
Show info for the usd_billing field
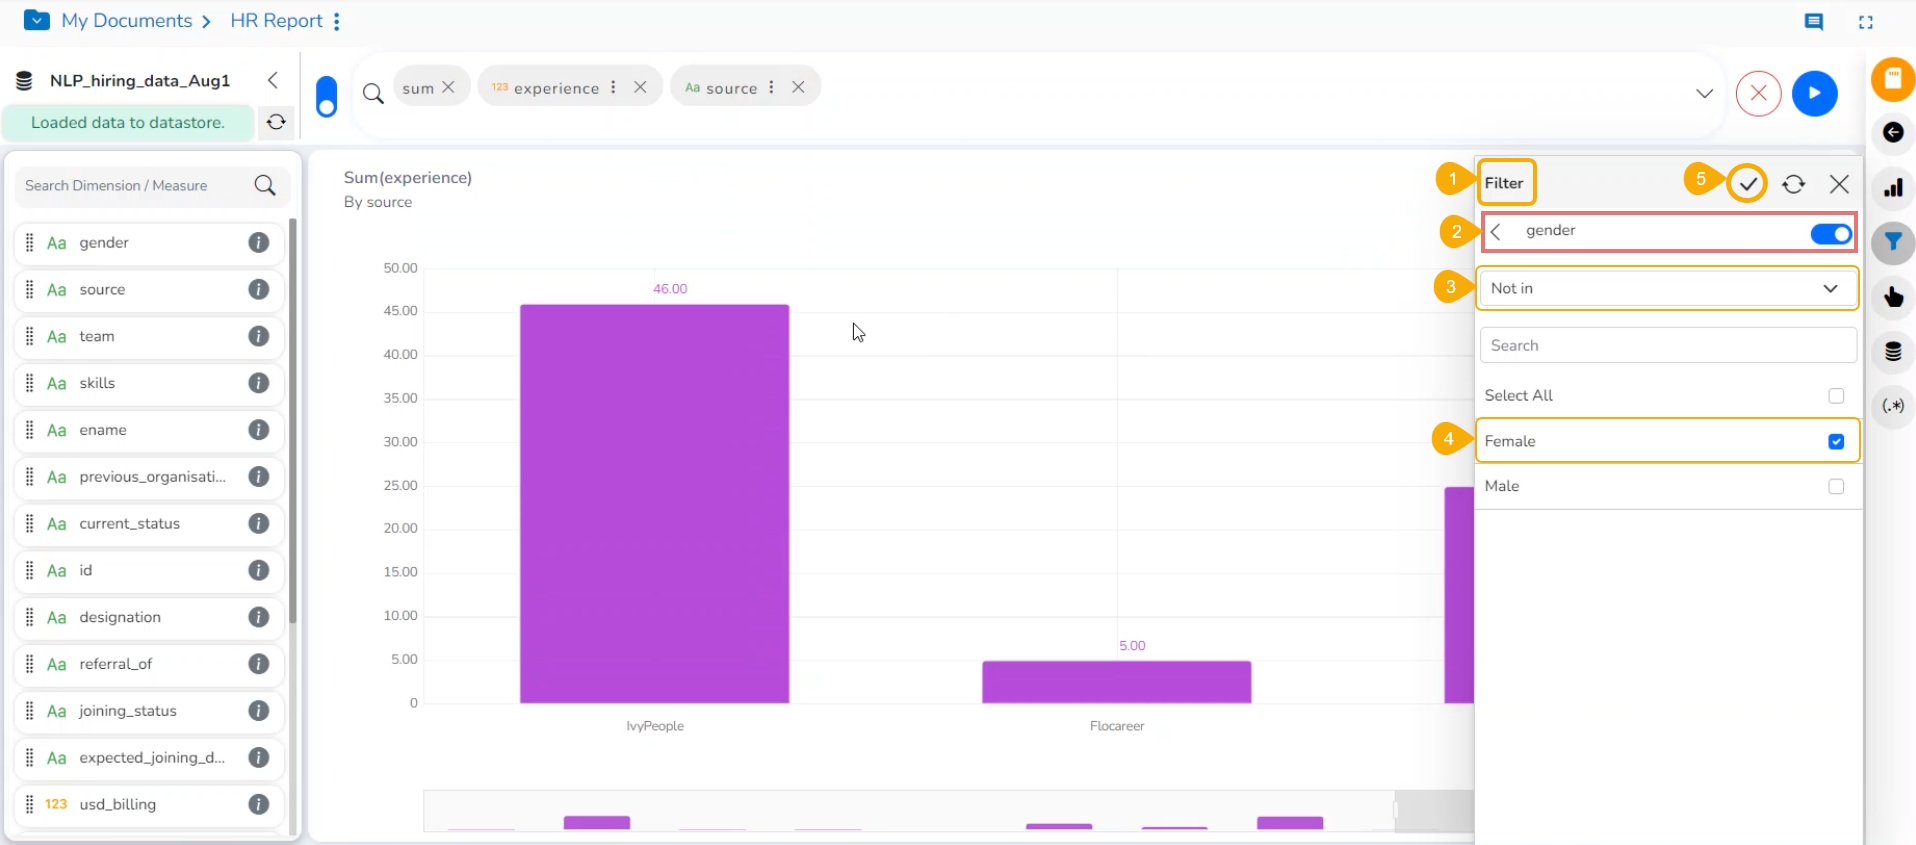tap(259, 804)
